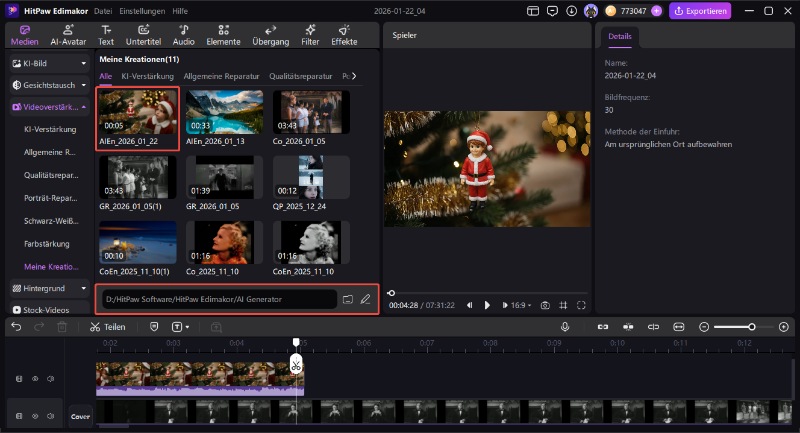Click the pencil edit icon next to the path
The height and width of the screenshot is (433, 800).
pyautogui.click(x=366, y=299)
